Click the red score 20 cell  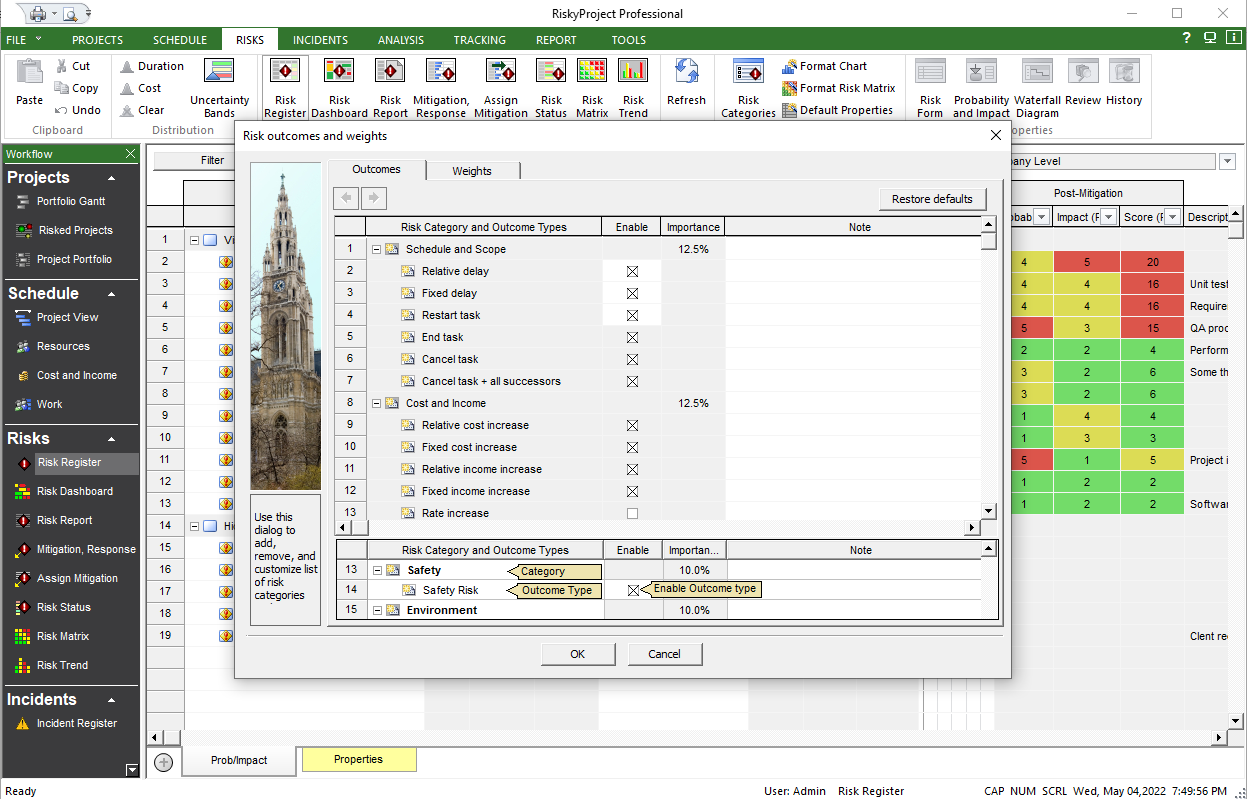pyautogui.click(x=1152, y=262)
